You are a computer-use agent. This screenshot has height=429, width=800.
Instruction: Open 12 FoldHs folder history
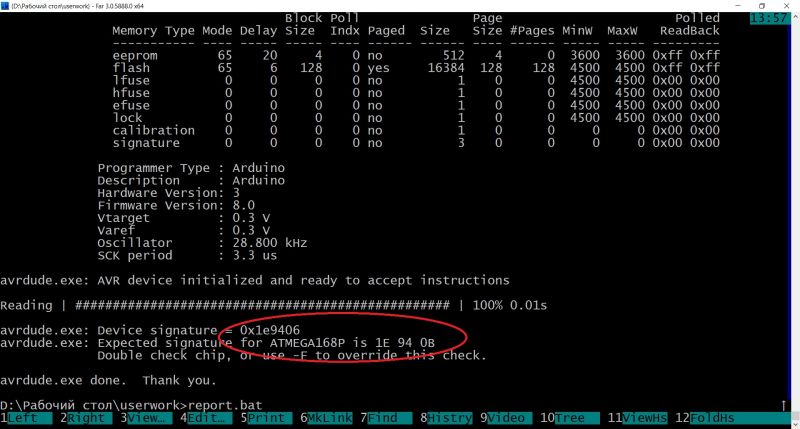coord(706,418)
